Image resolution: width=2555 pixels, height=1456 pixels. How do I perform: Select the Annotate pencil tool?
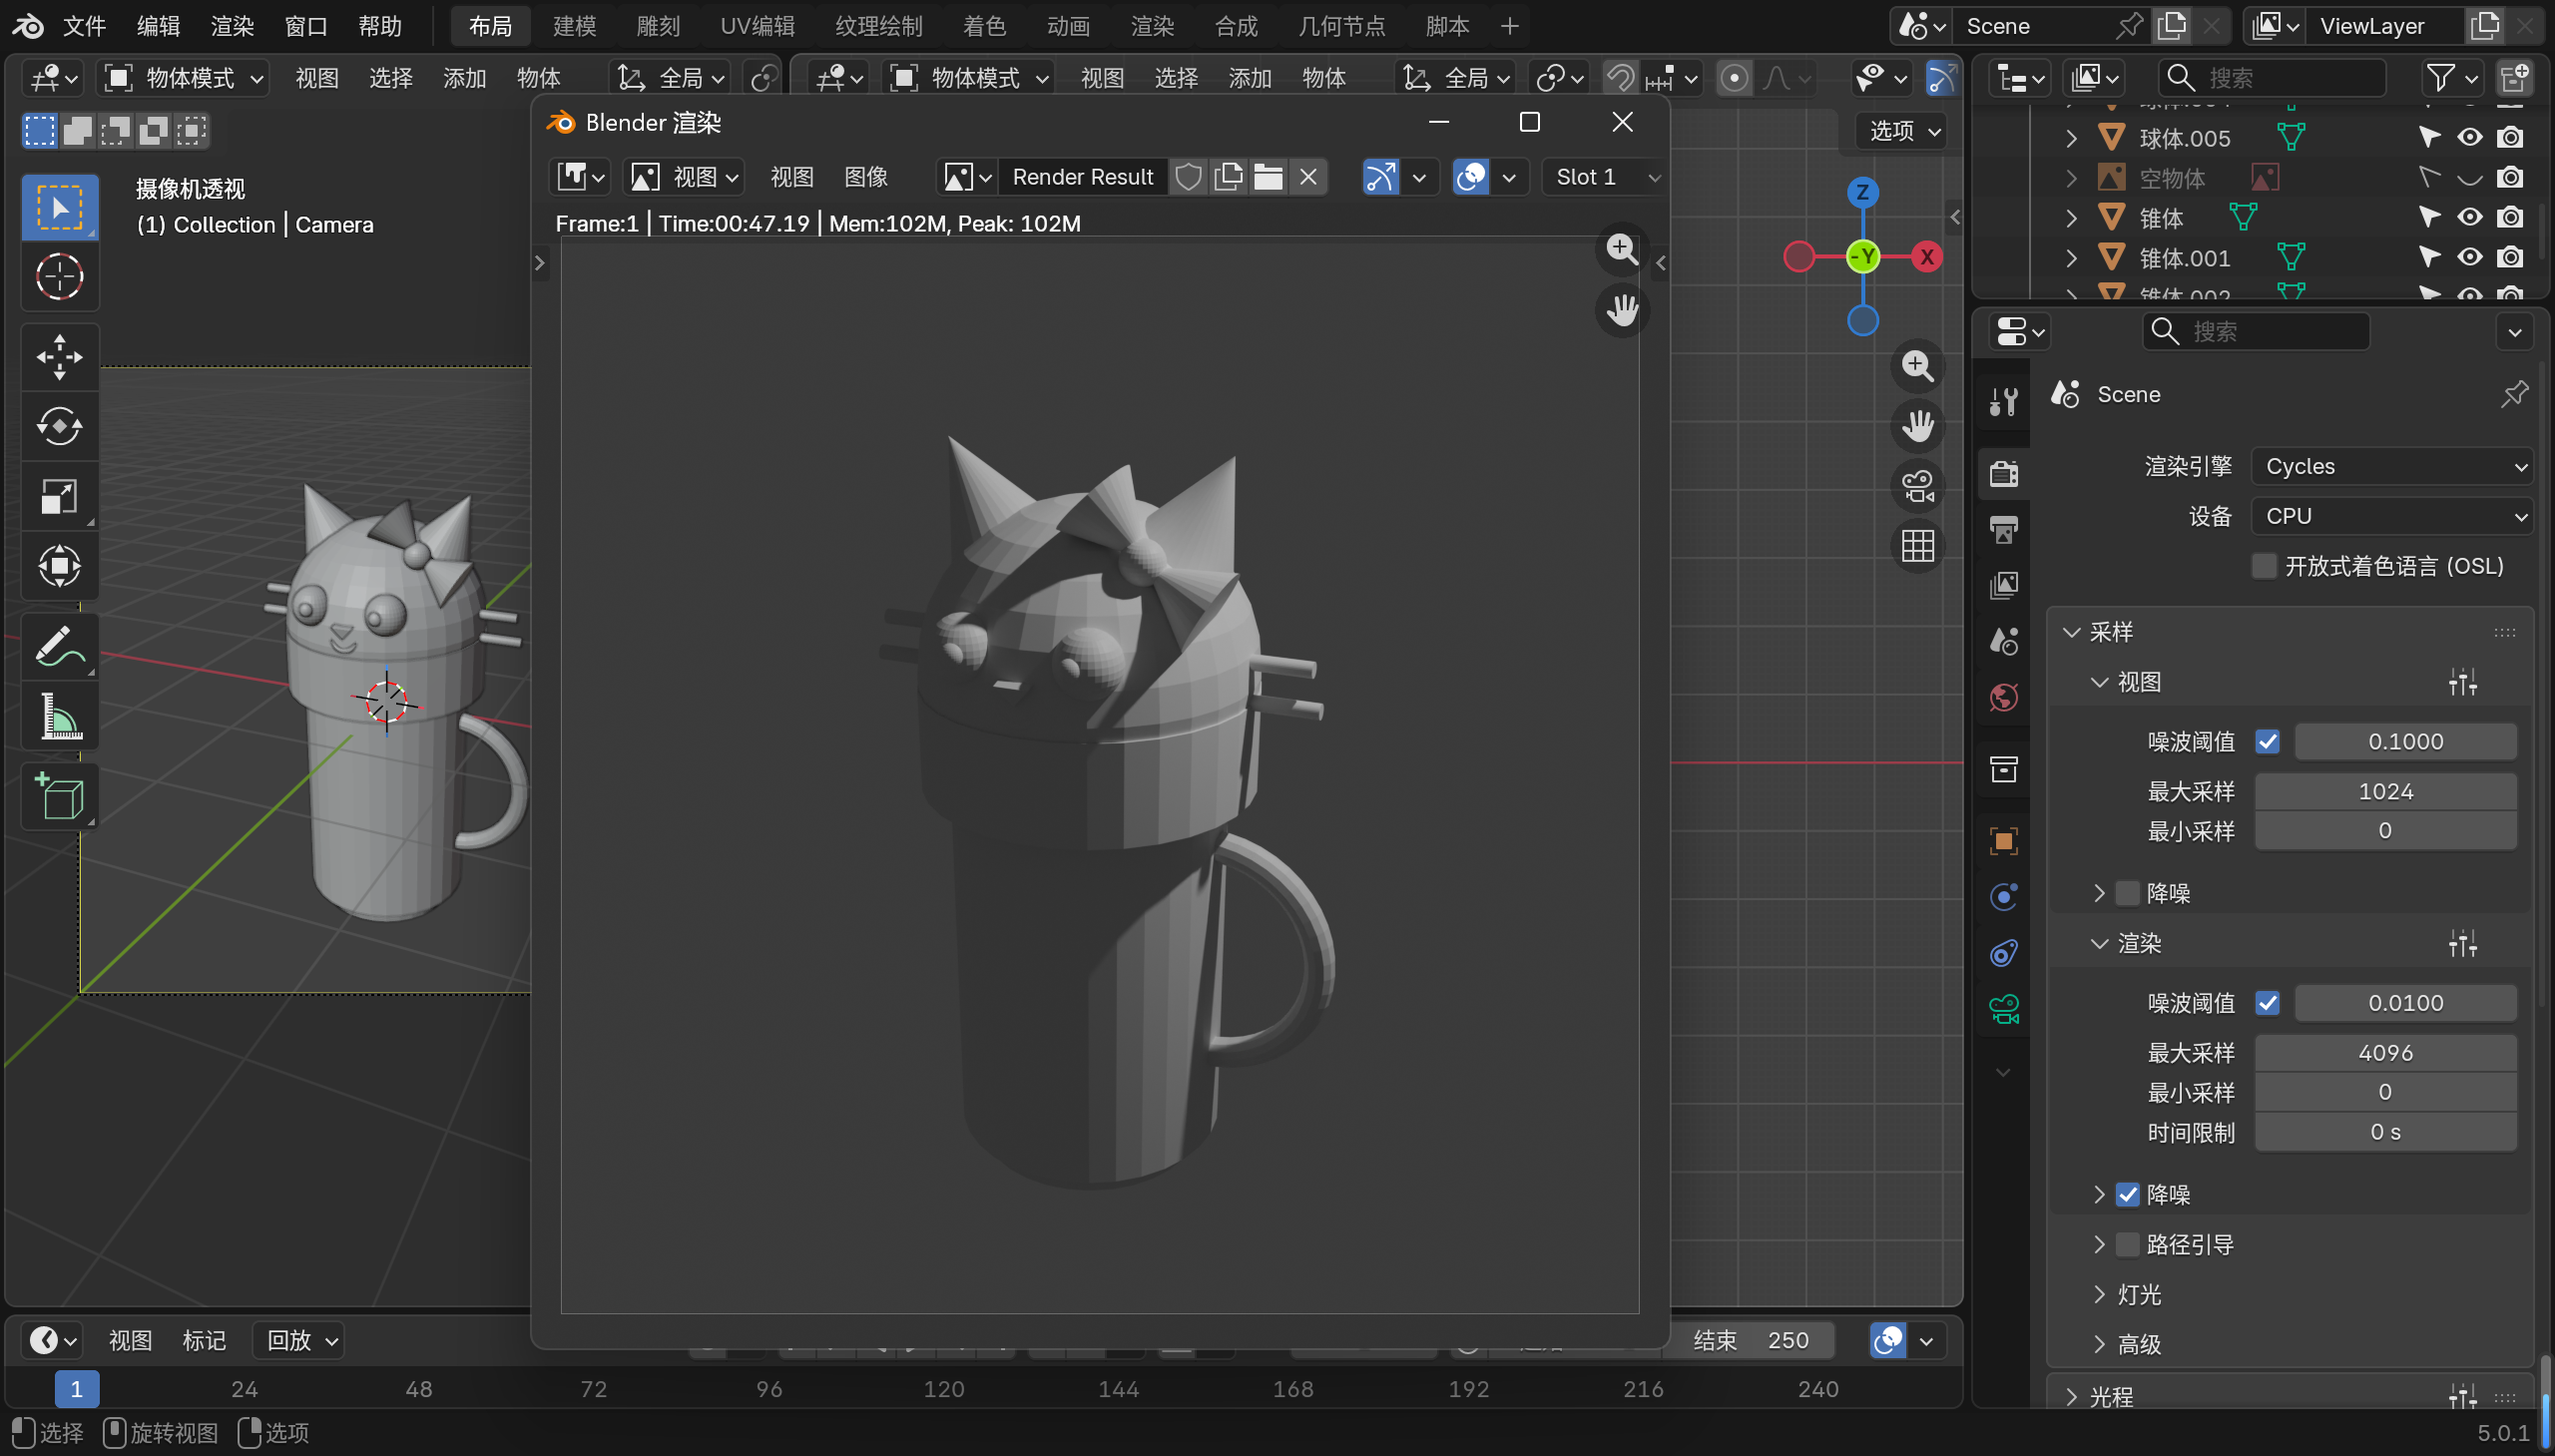pos(59,646)
